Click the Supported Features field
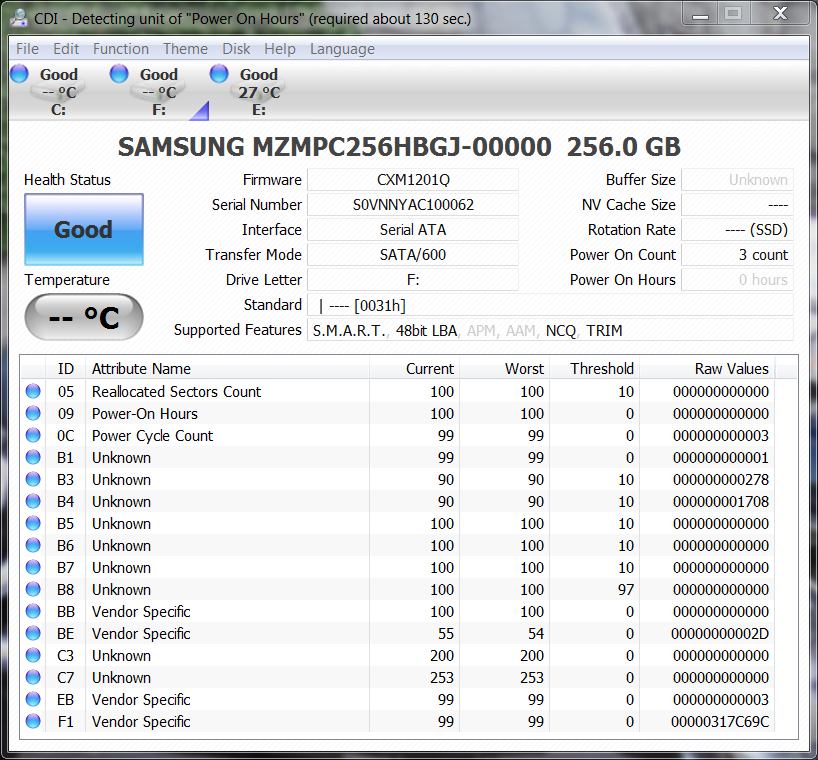This screenshot has width=818, height=760. pos(550,330)
